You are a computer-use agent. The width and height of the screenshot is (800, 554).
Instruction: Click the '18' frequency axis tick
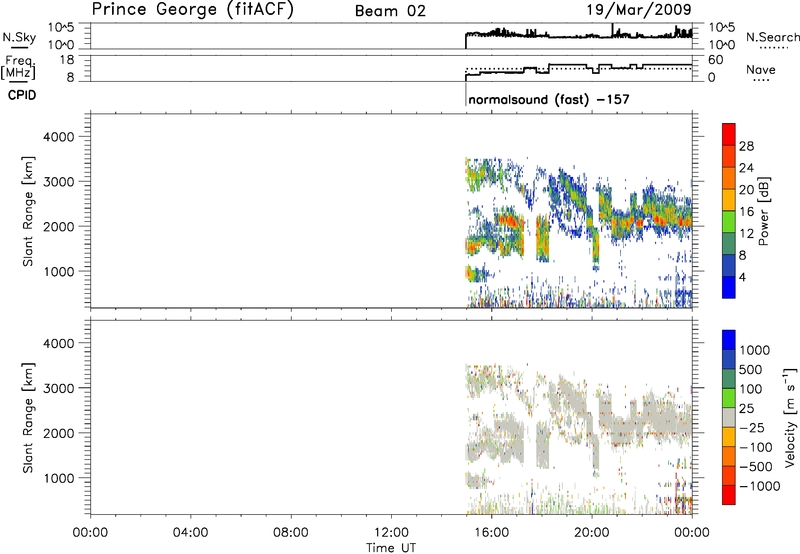pos(67,60)
